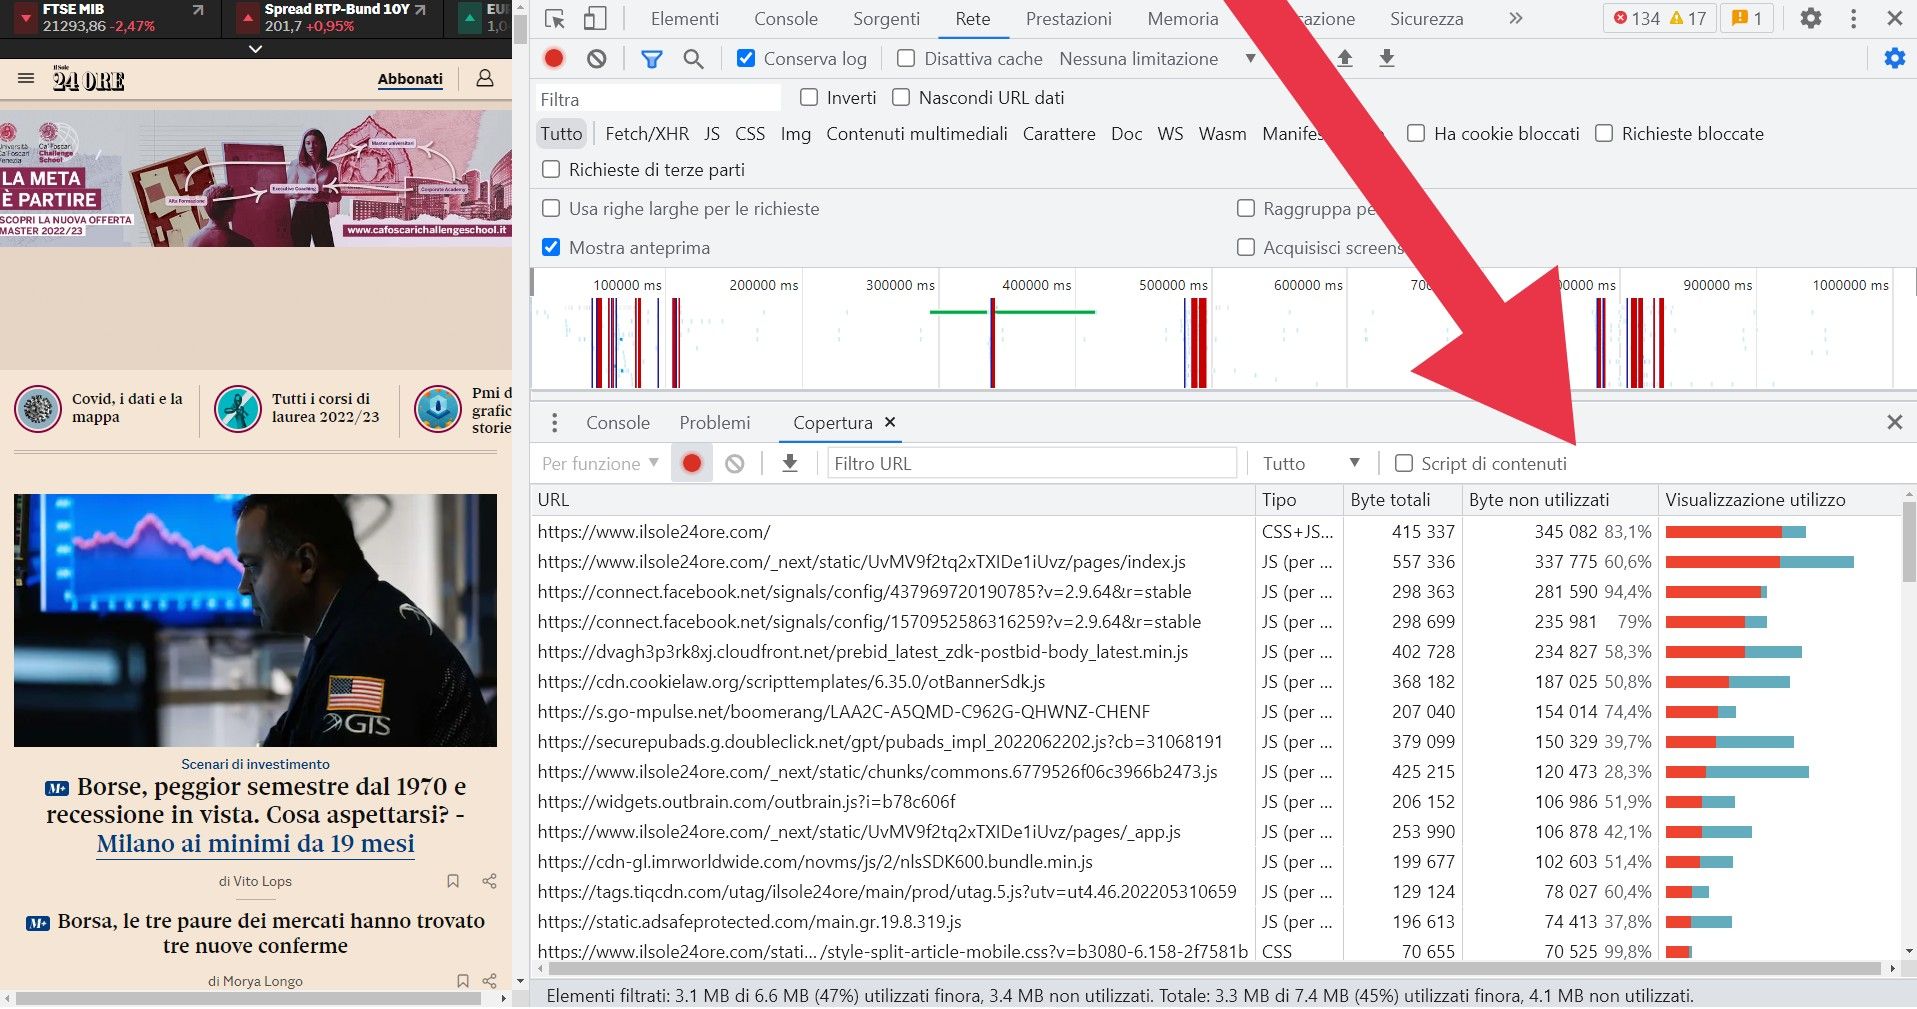Check Script di contenuti
This screenshot has height=1009, width=1917.
click(x=1404, y=463)
